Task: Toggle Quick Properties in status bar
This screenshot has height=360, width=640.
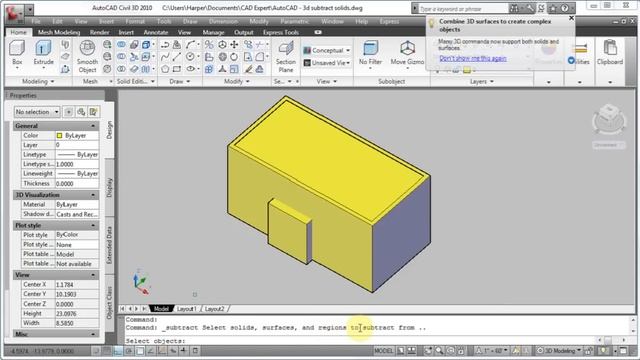Action: click(x=195, y=351)
